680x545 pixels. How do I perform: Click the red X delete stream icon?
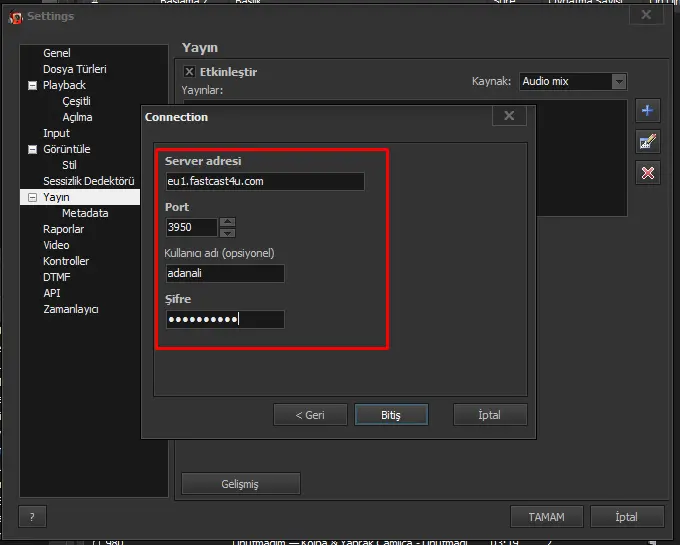[647, 173]
